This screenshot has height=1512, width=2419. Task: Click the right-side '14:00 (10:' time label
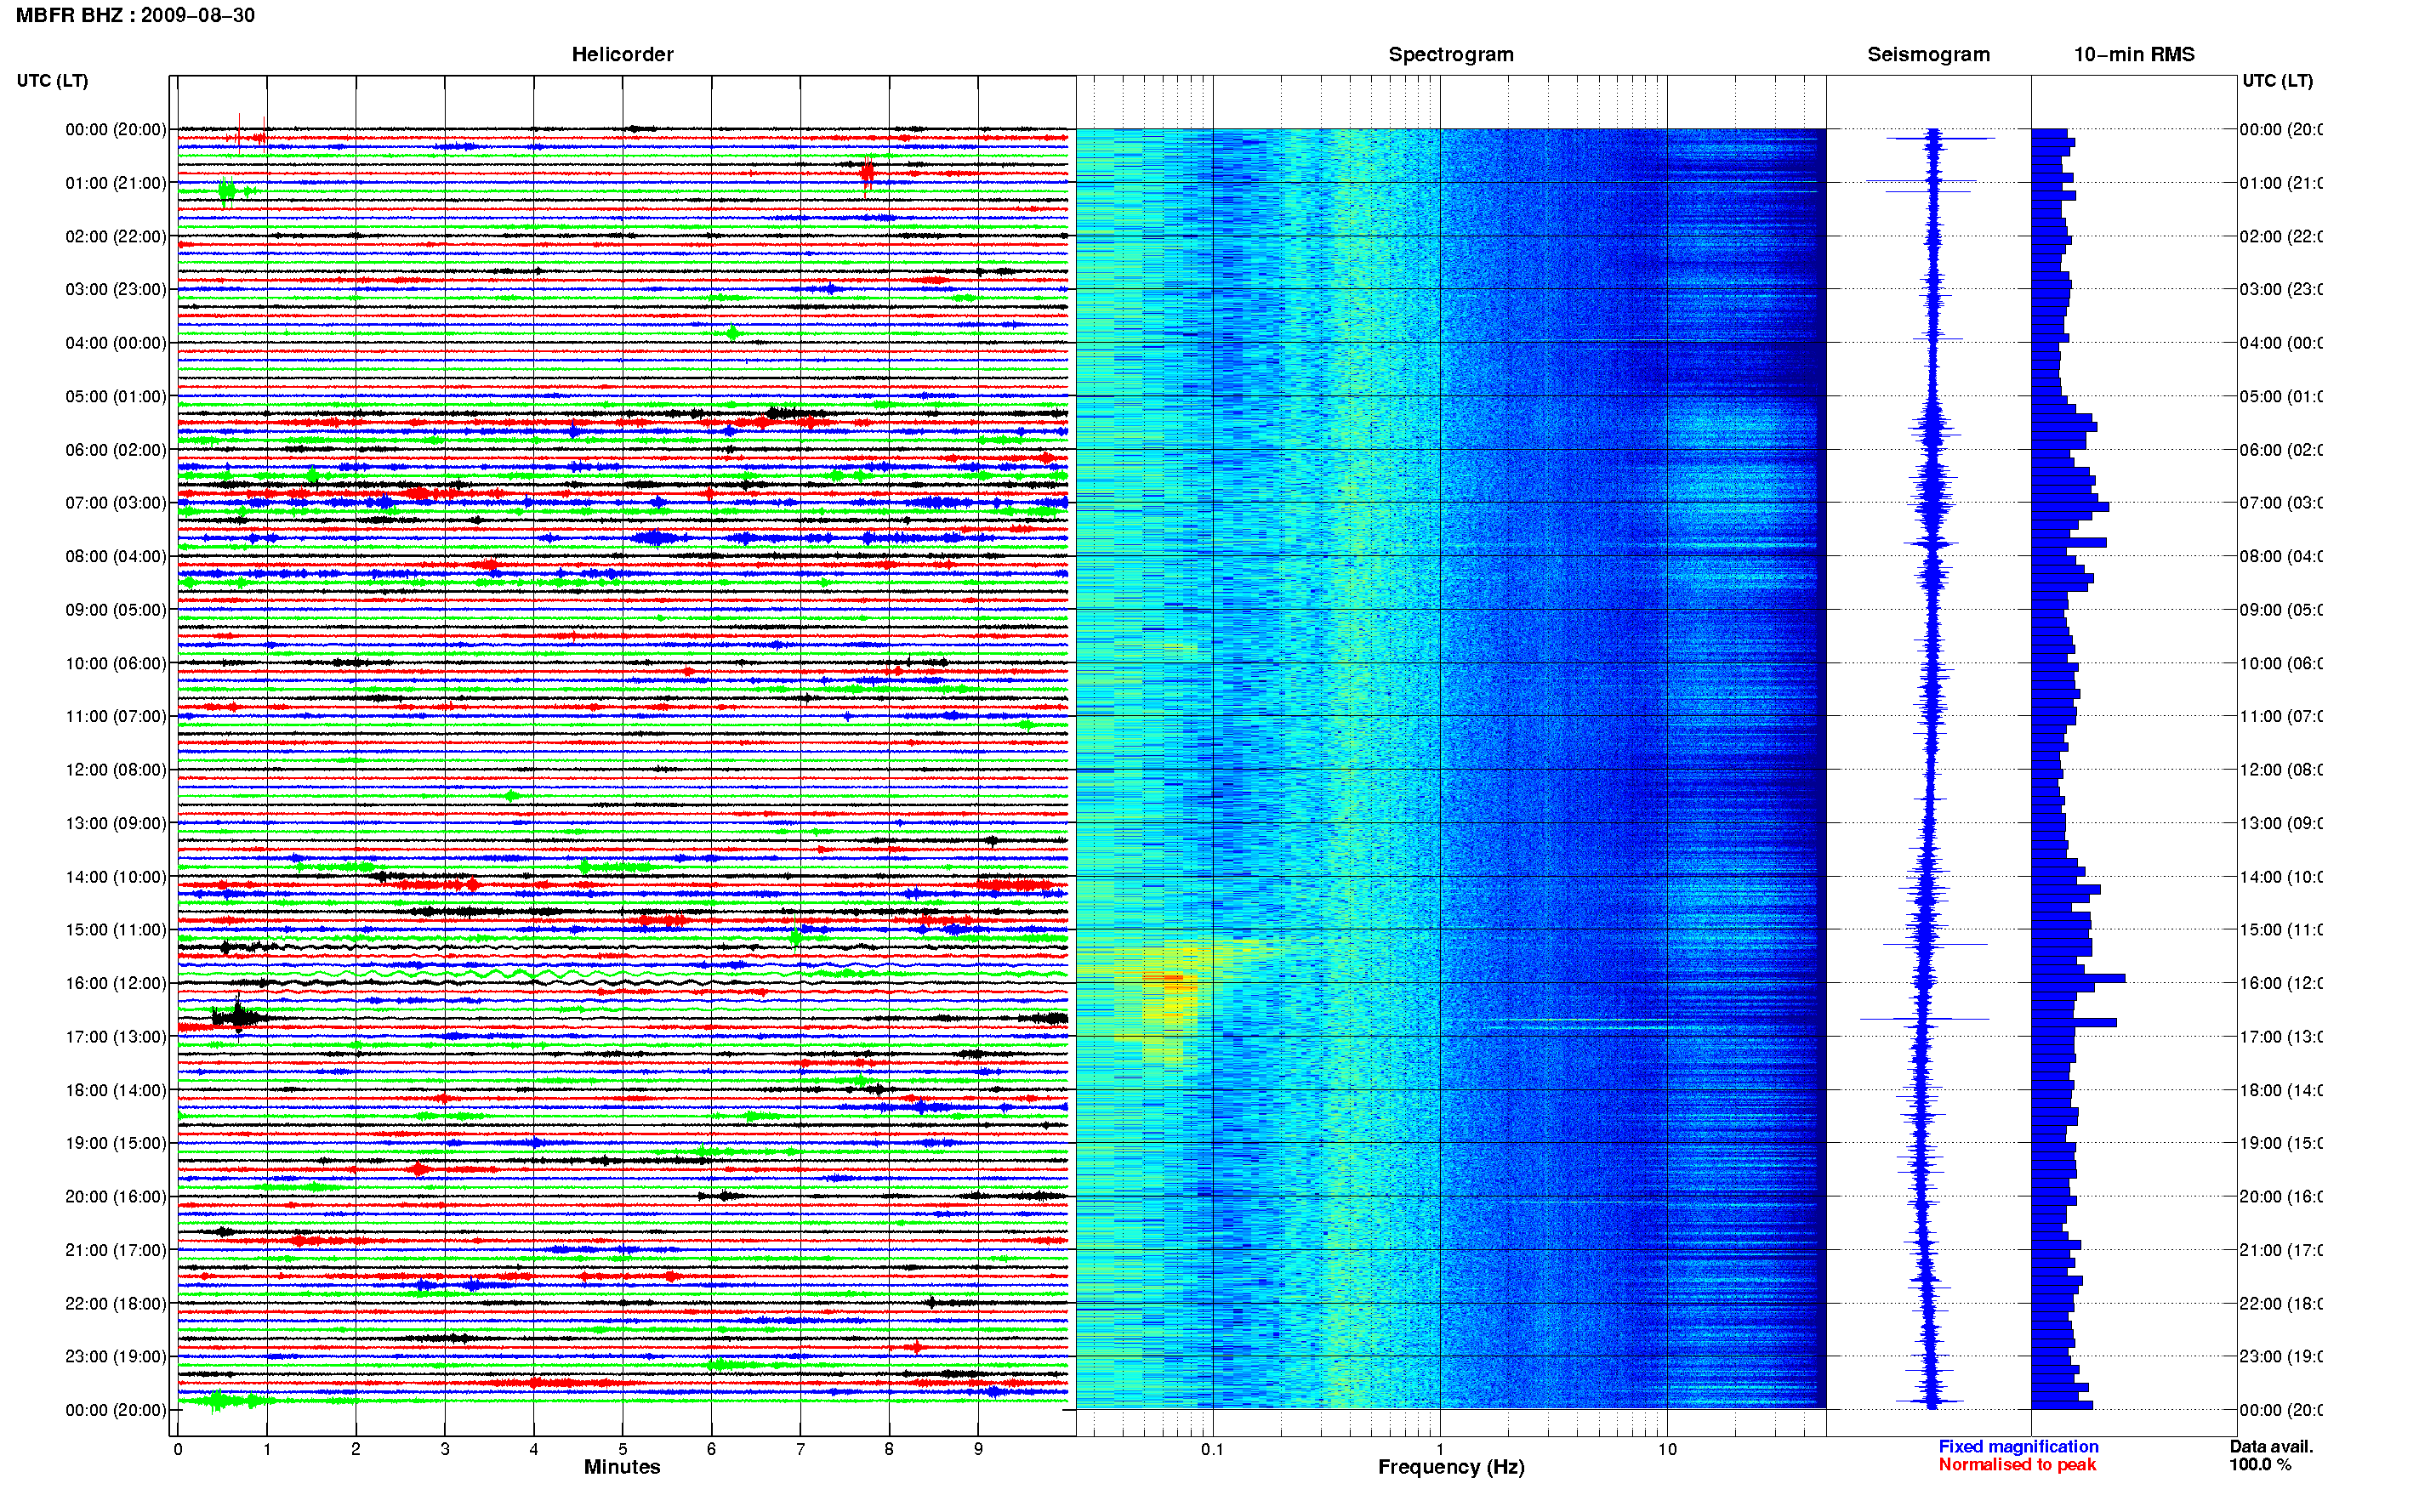(x=2281, y=877)
